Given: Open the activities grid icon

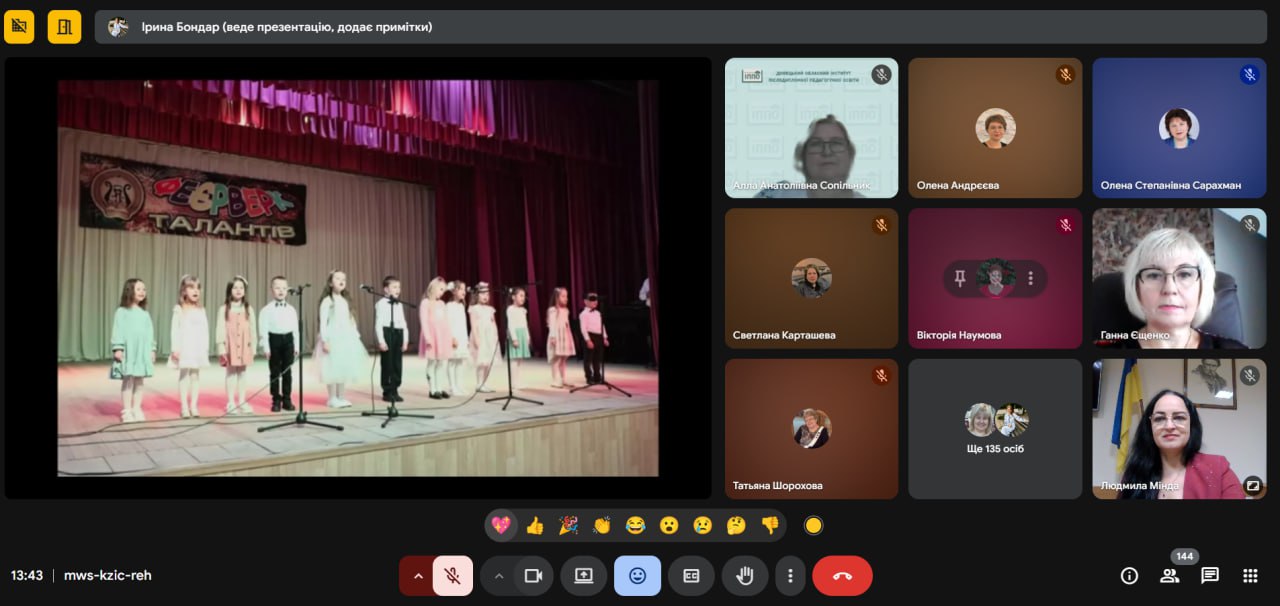Looking at the screenshot, I should 1250,576.
